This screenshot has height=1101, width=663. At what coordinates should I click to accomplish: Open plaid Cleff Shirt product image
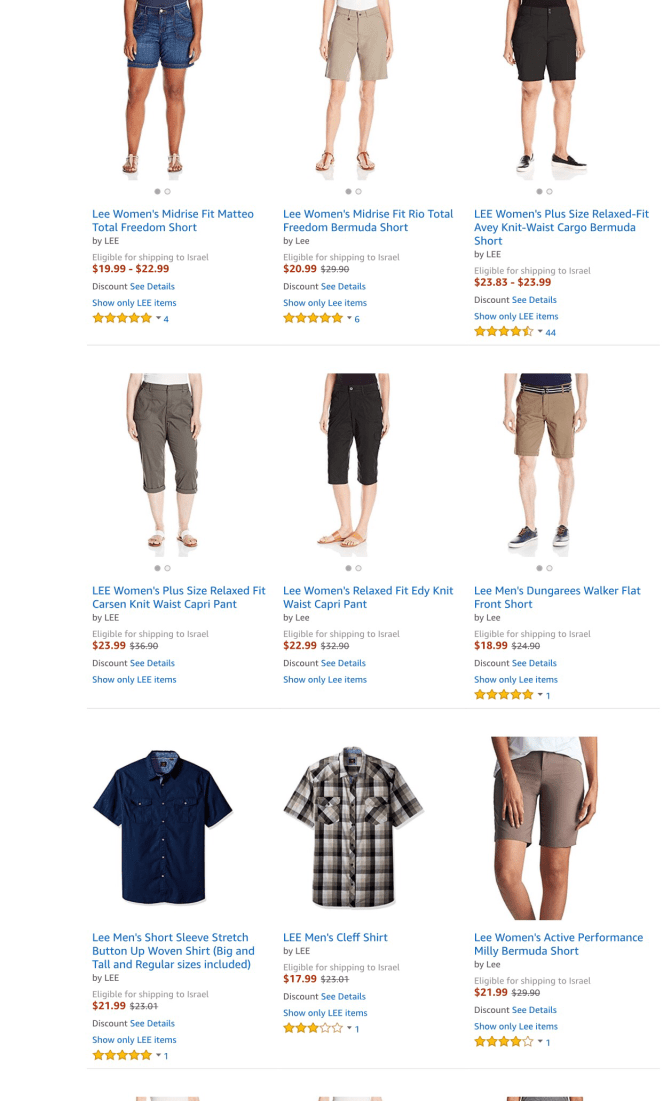(353, 826)
